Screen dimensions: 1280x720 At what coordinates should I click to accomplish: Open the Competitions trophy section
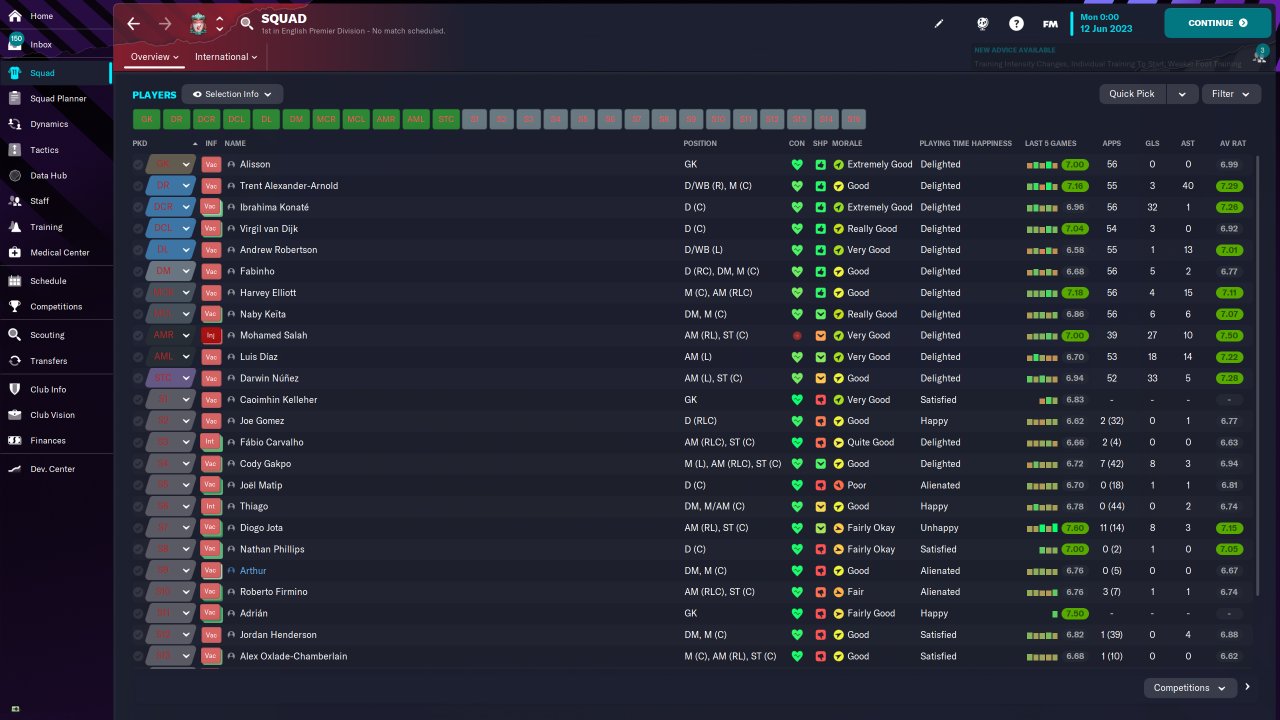click(56, 307)
